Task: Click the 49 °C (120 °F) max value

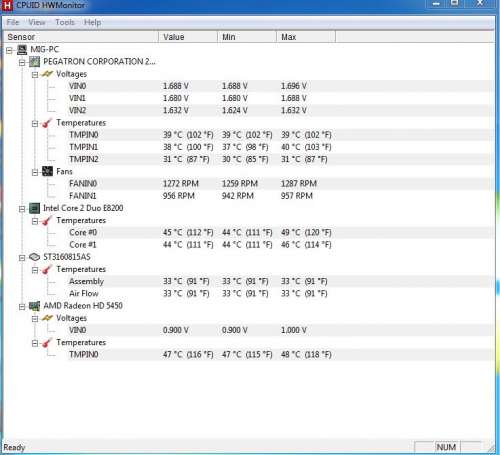Action: point(306,232)
